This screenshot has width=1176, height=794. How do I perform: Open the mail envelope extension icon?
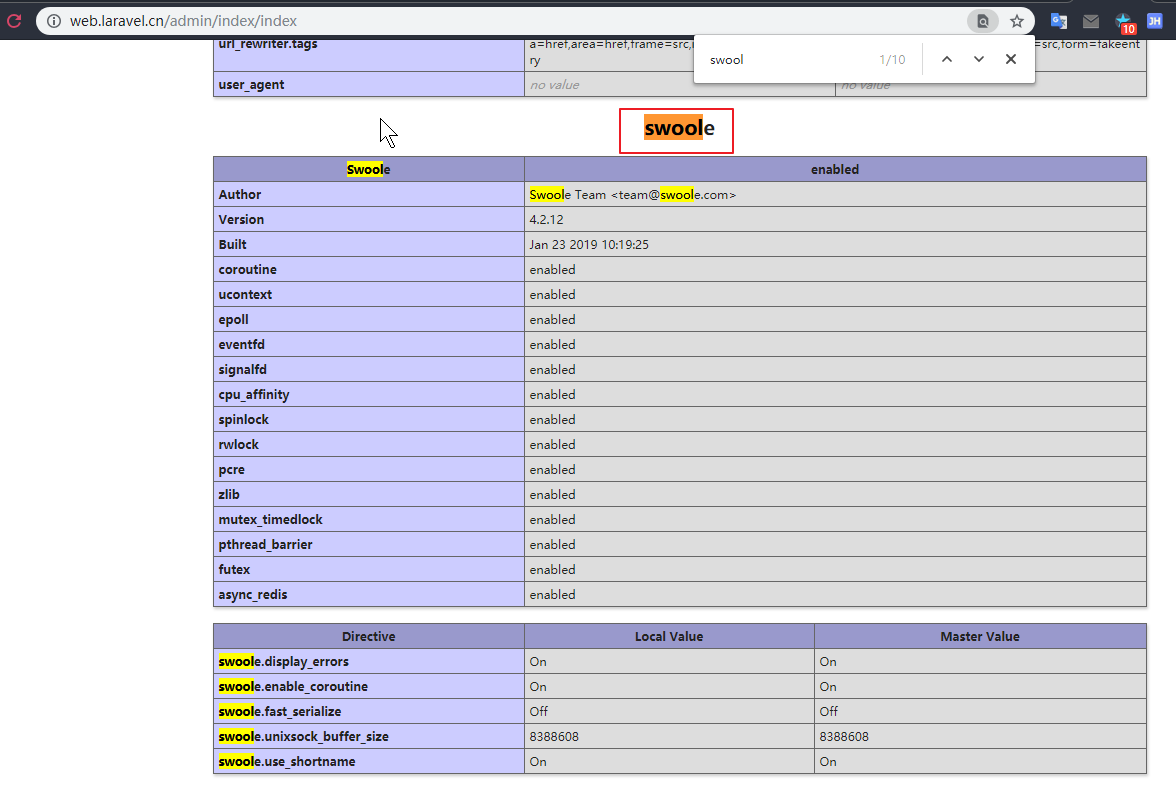coord(1091,21)
